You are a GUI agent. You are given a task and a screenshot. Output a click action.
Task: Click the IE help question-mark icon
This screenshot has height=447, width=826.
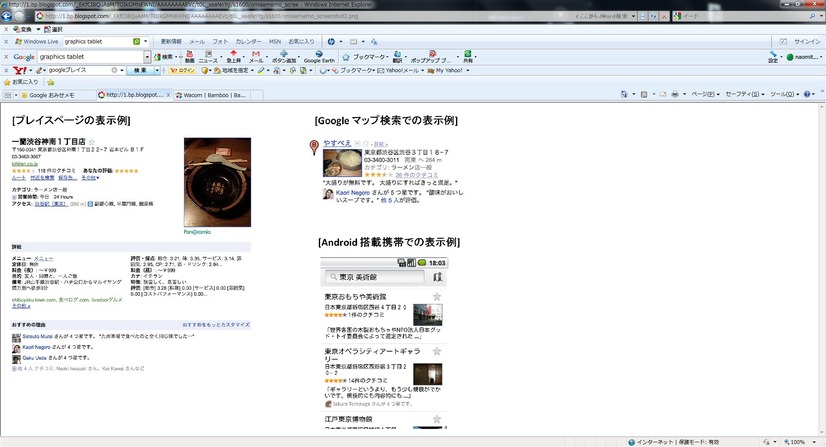tap(807, 94)
